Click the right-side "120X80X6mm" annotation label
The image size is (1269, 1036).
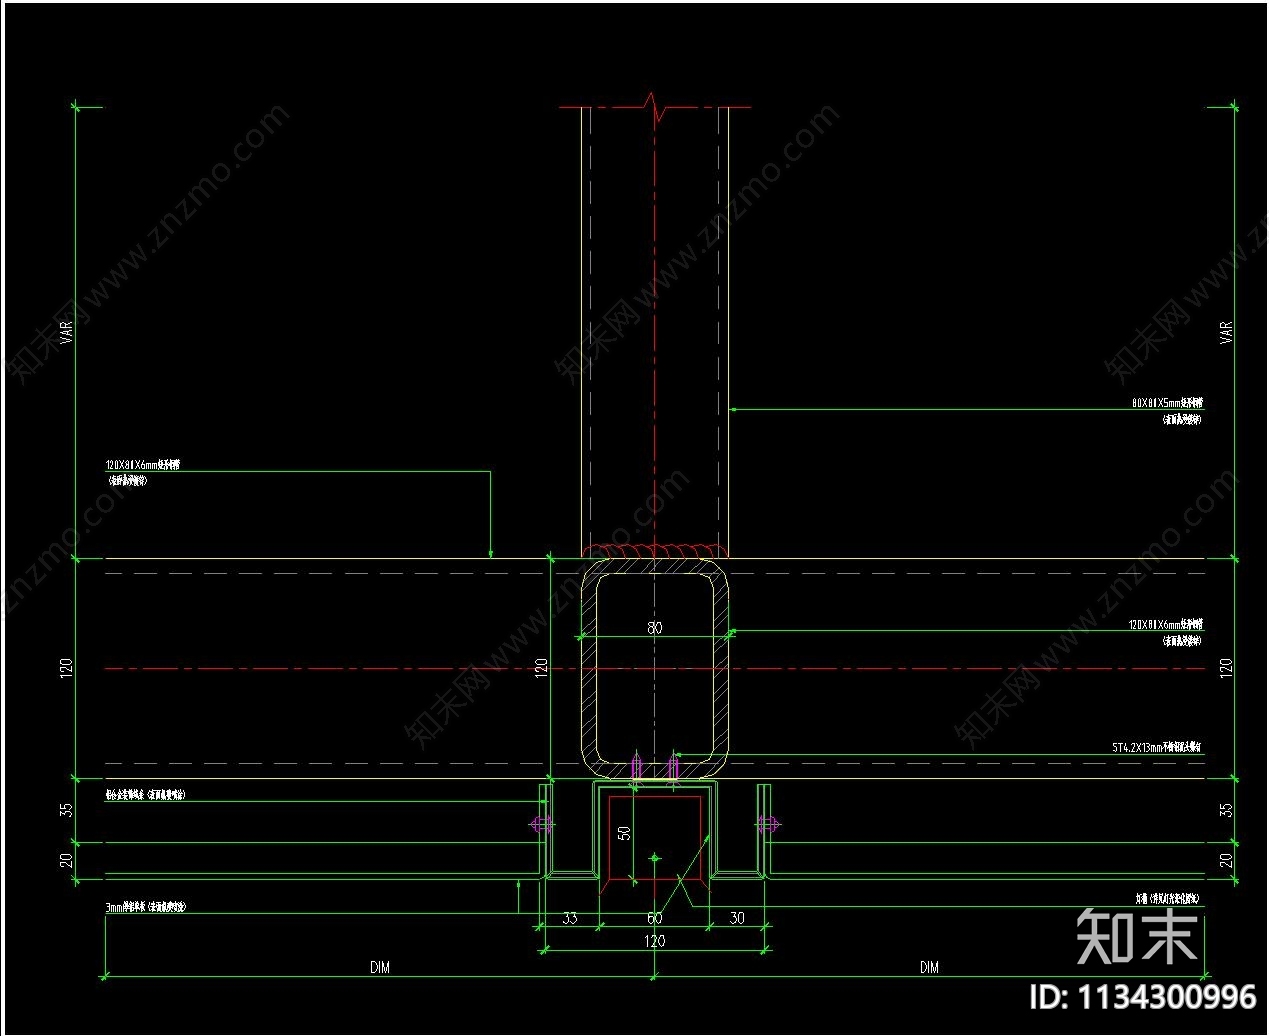[x=1166, y=625]
